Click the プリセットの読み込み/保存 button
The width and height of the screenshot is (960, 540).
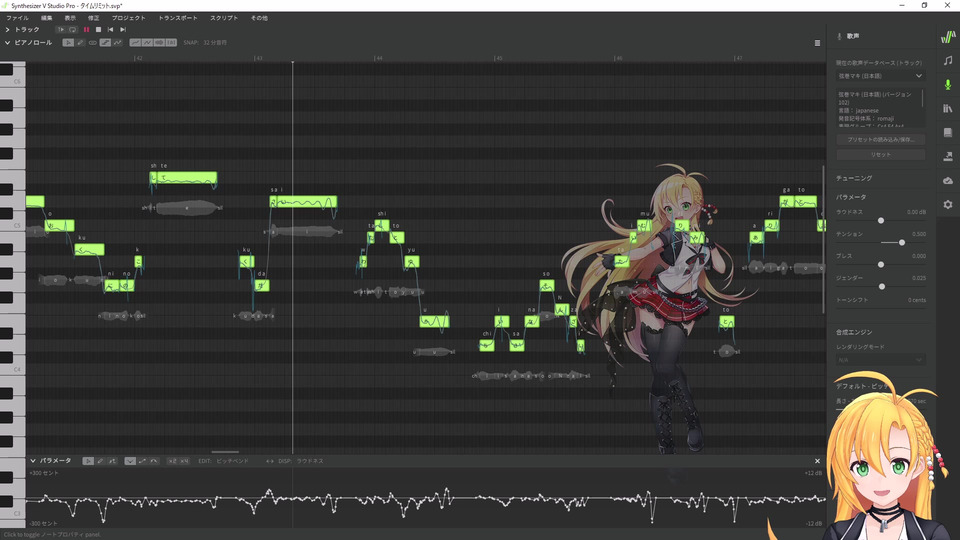pos(880,140)
